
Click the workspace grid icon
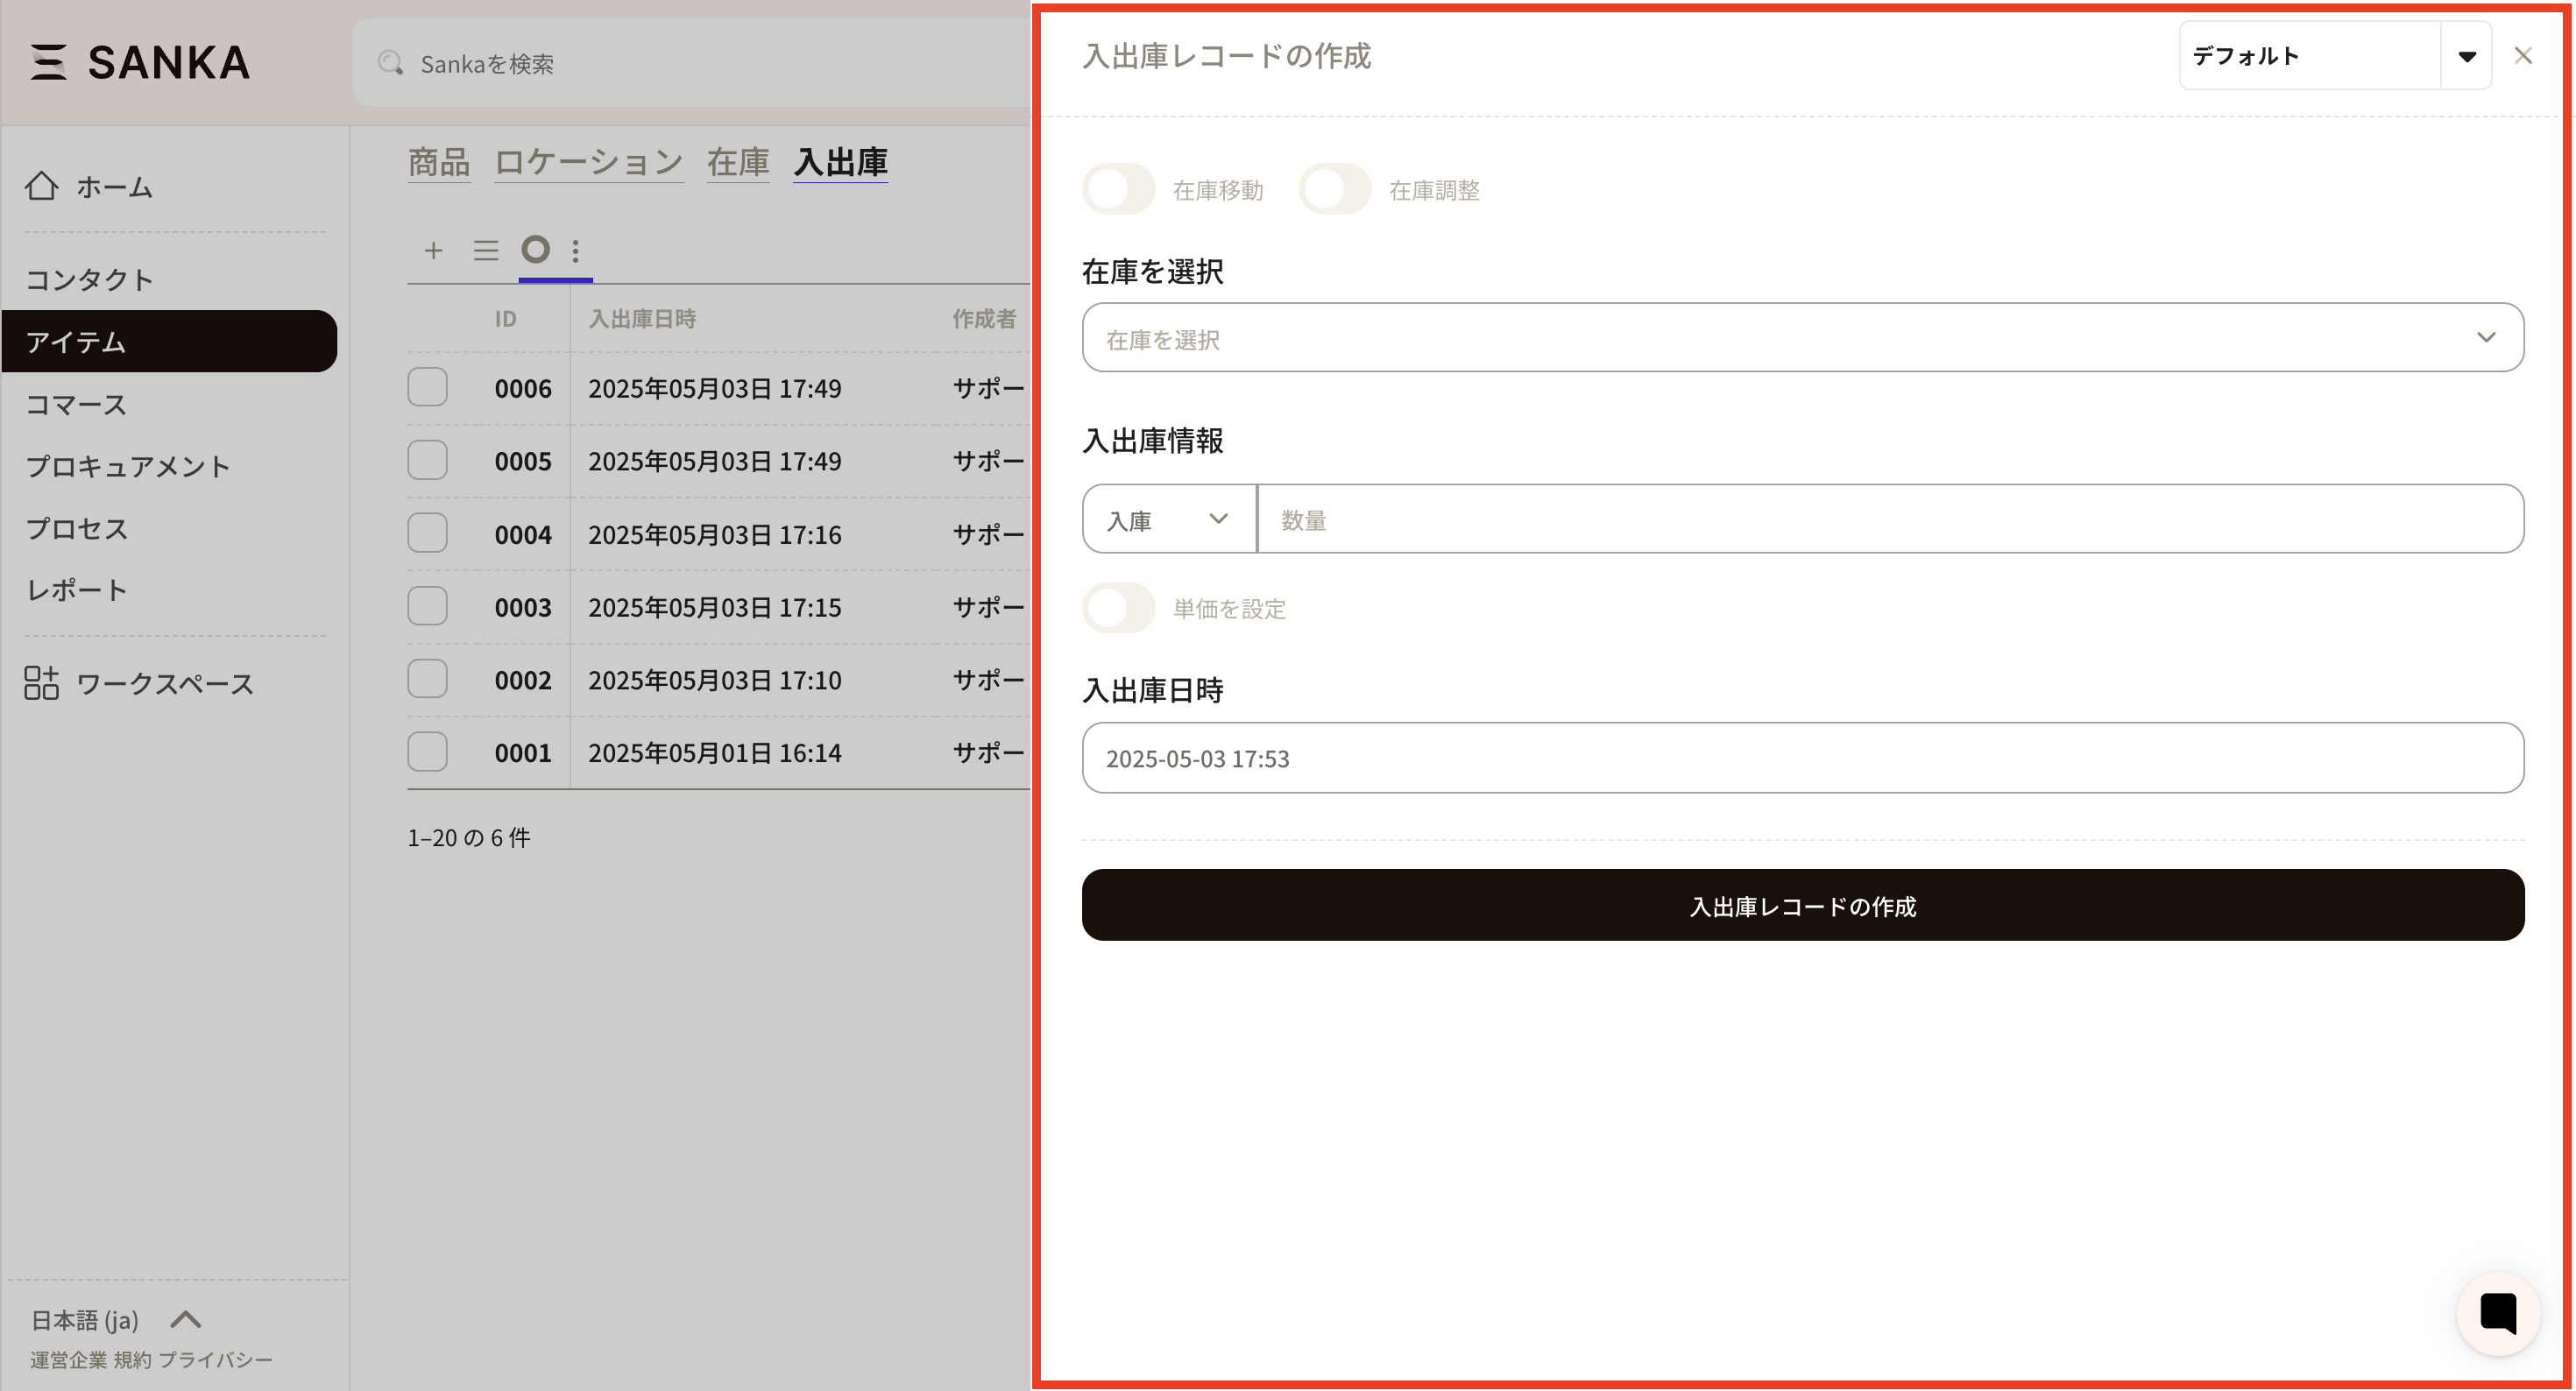pos(41,683)
